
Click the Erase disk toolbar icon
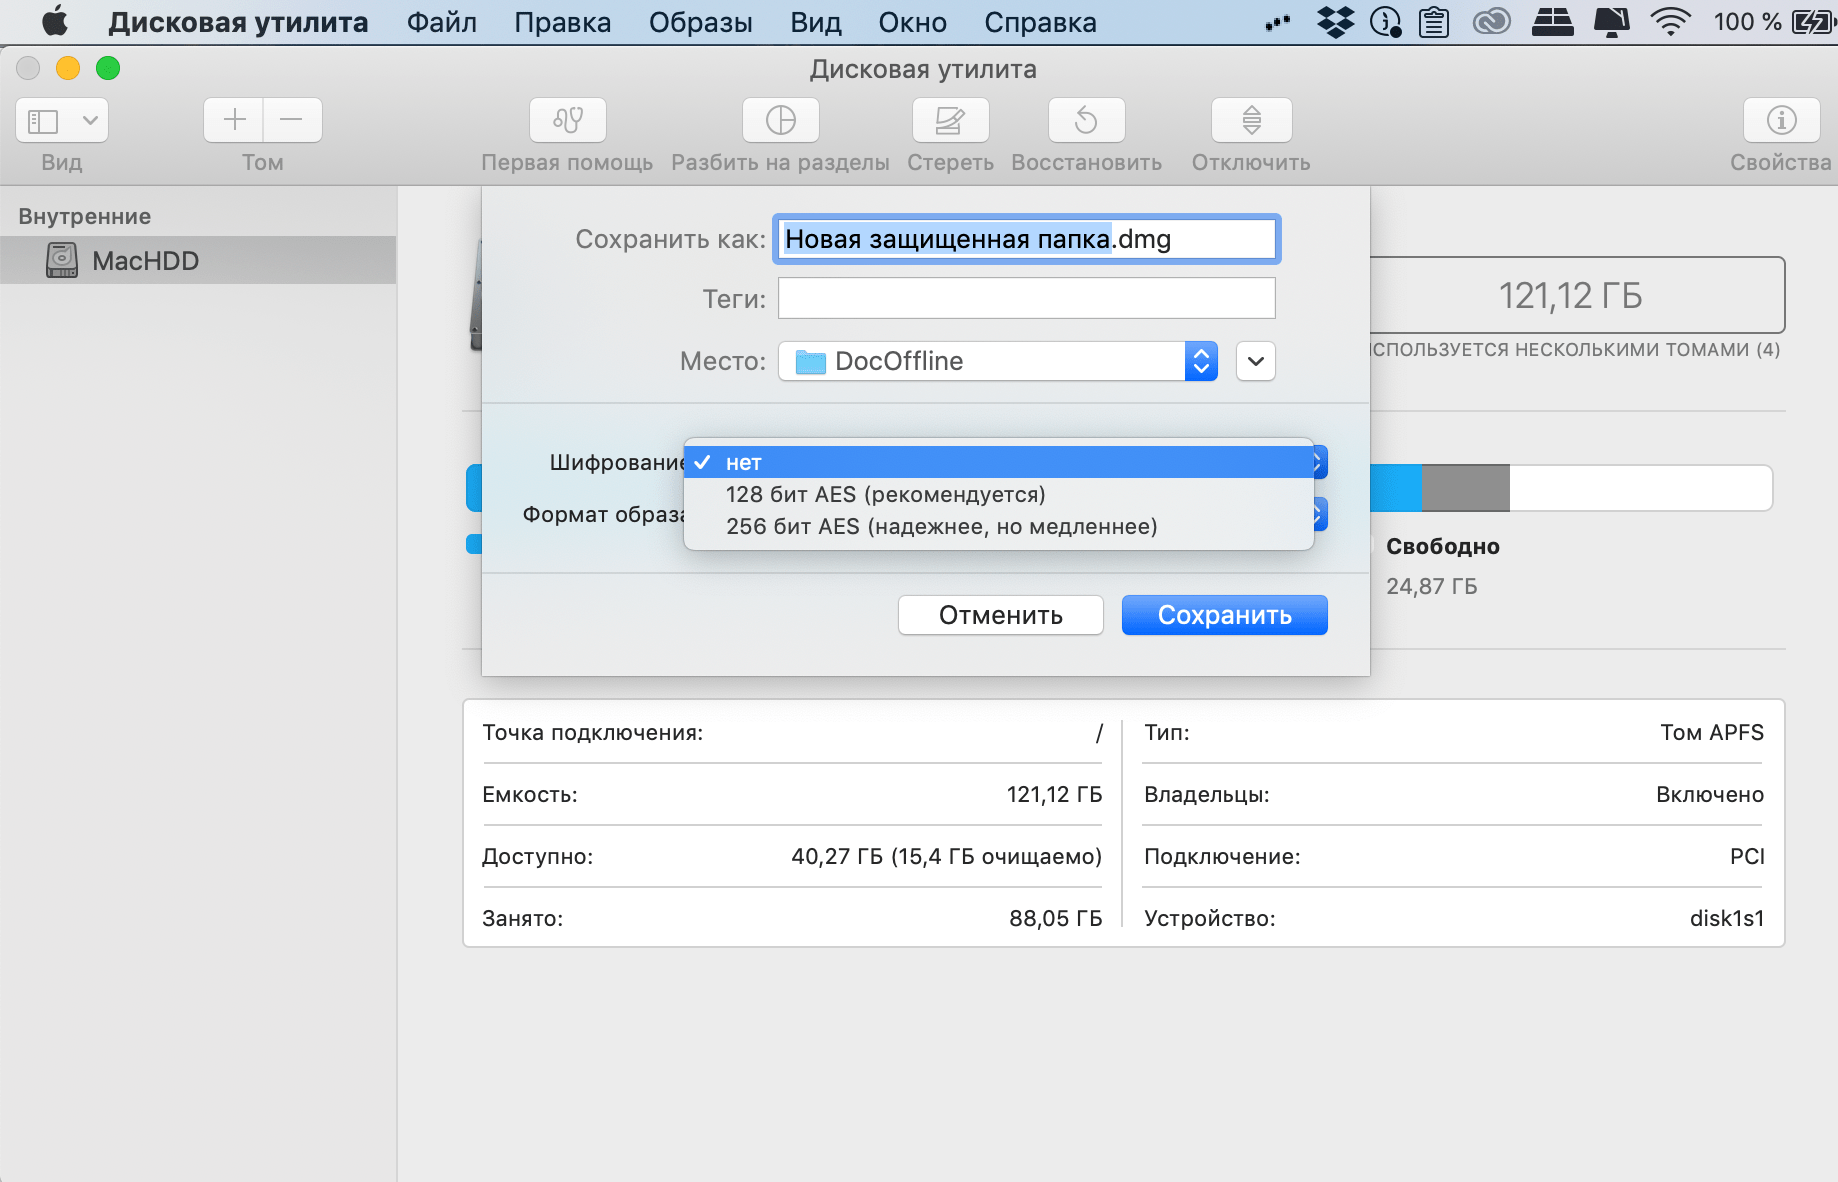tap(950, 121)
